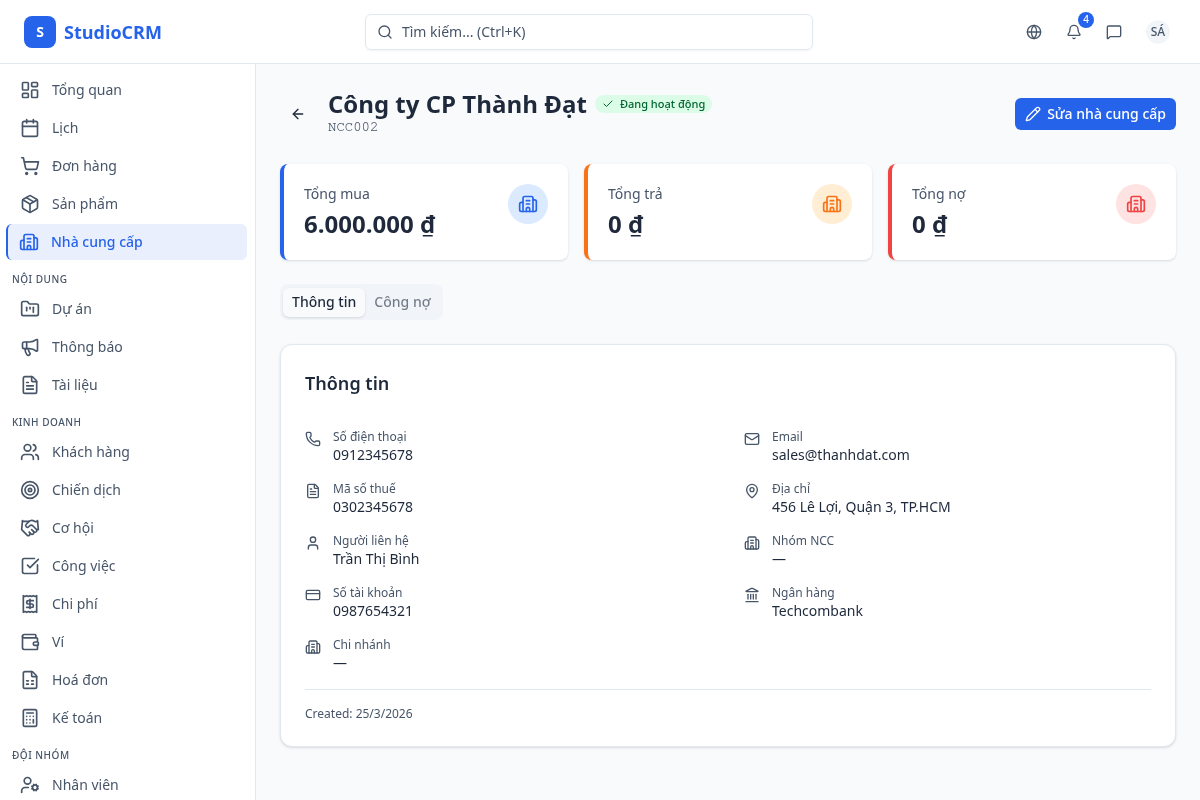Click the Đang hoạt động status badge
The image size is (1200, 800).
(654, 104)
